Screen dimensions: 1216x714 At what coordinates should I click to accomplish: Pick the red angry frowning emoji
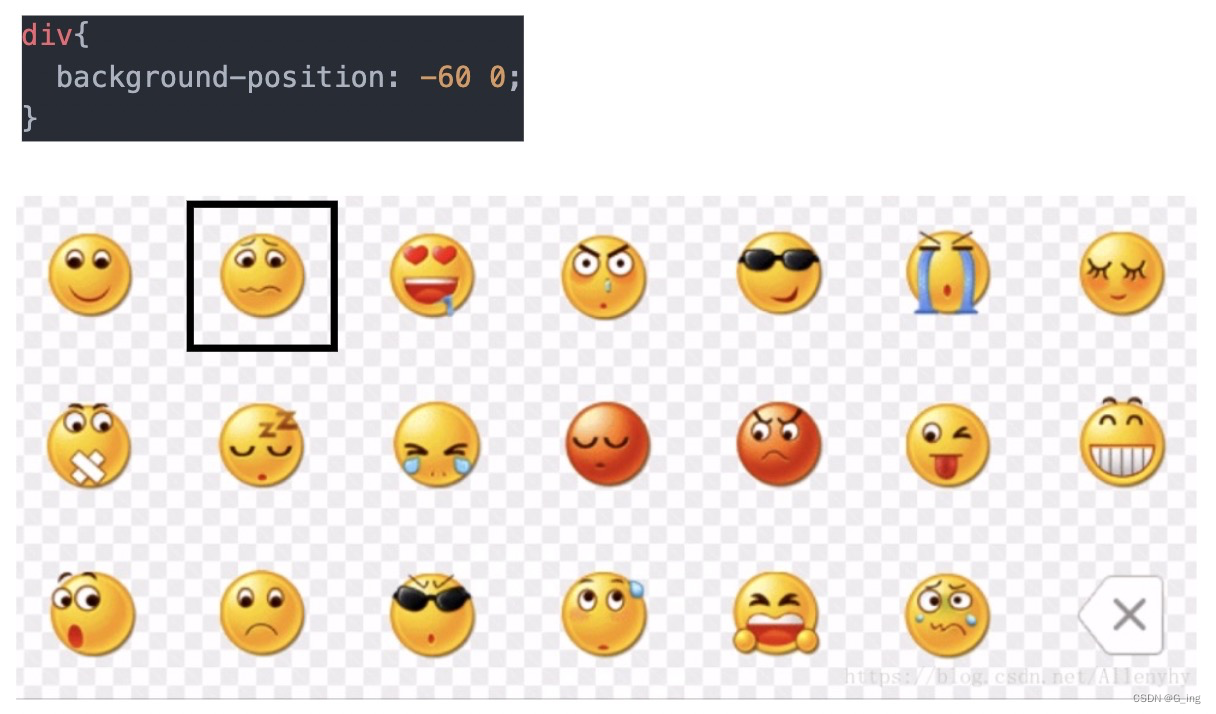[778, 444]
